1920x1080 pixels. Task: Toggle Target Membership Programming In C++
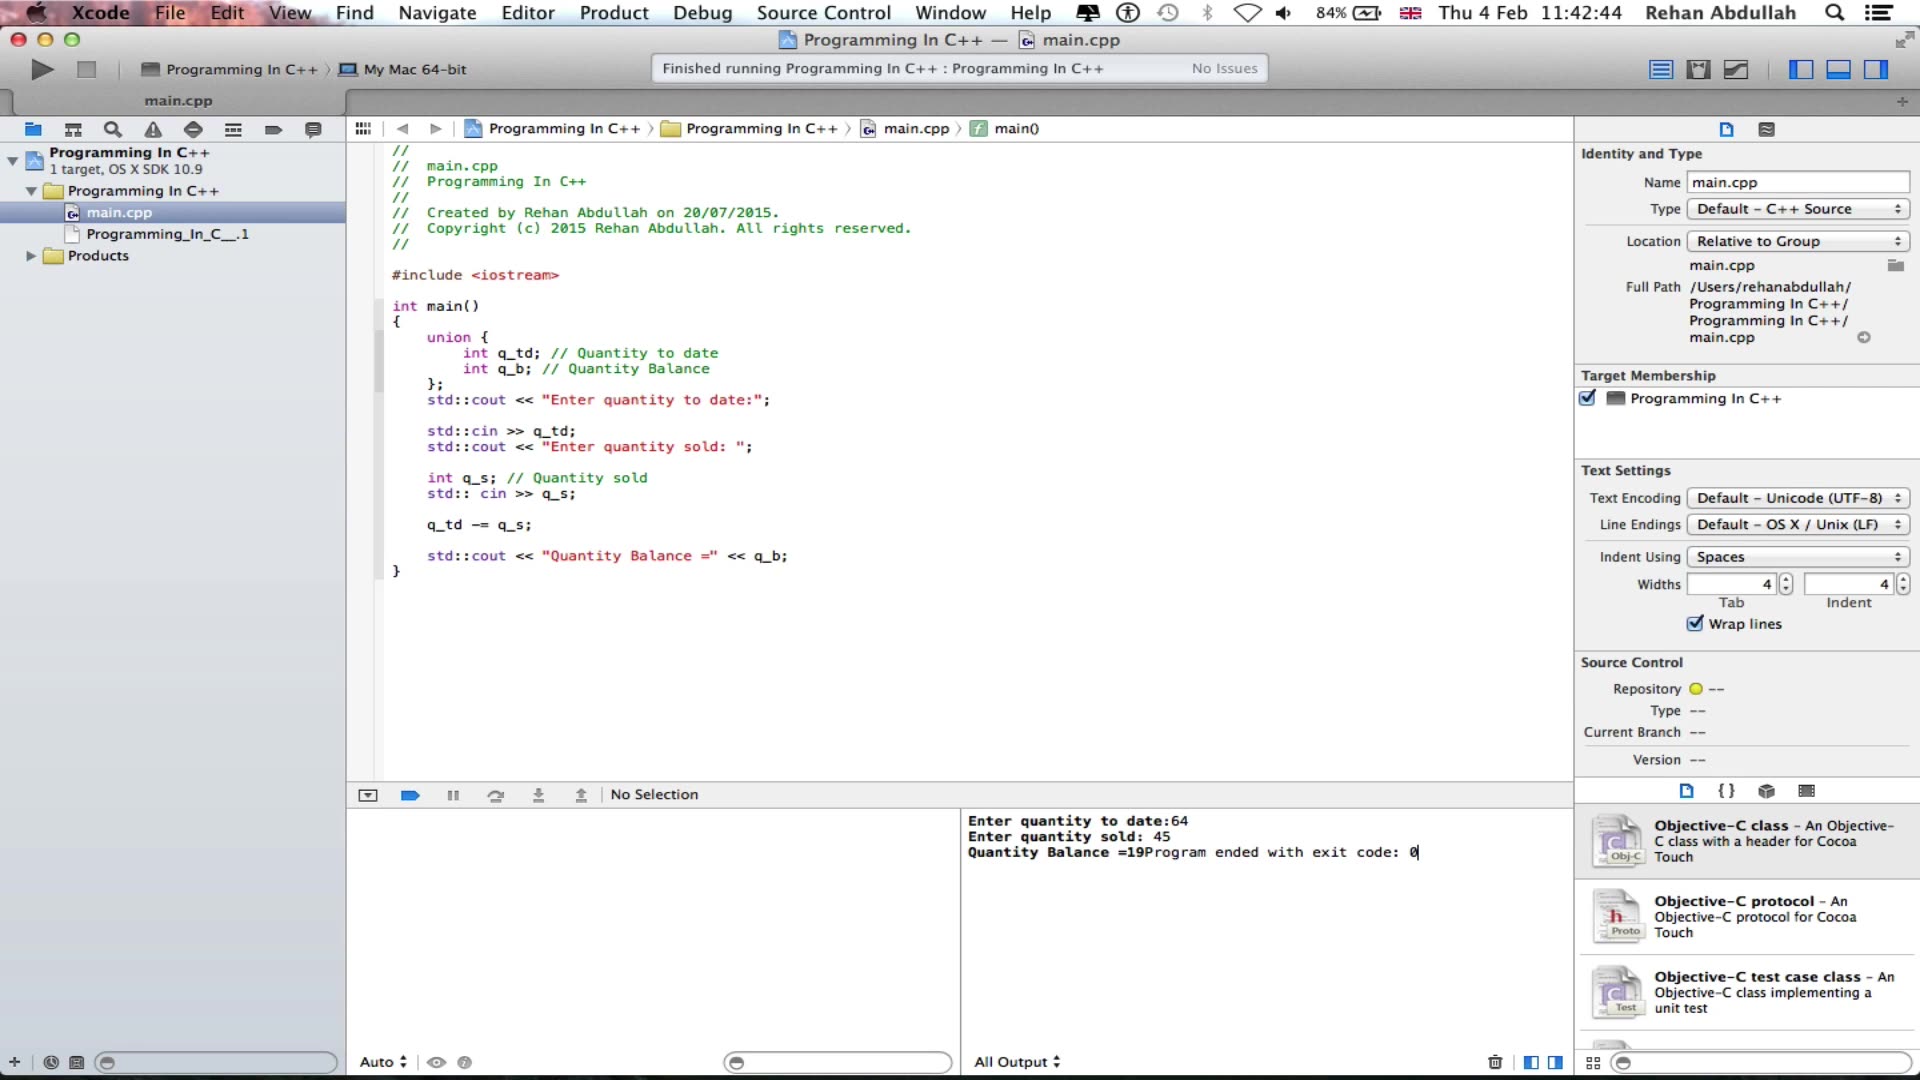coord(1587,398)
